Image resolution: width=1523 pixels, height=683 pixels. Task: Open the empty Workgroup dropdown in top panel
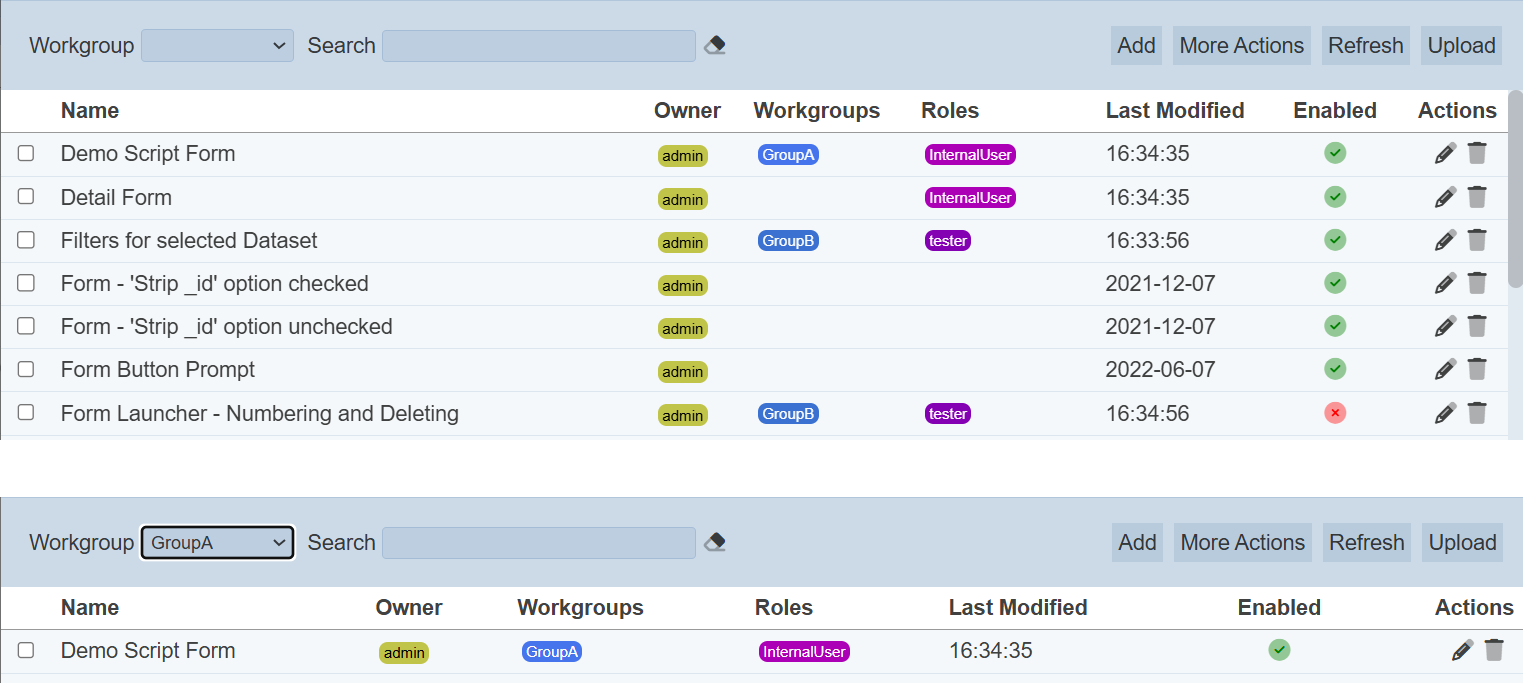pos(217,46)
